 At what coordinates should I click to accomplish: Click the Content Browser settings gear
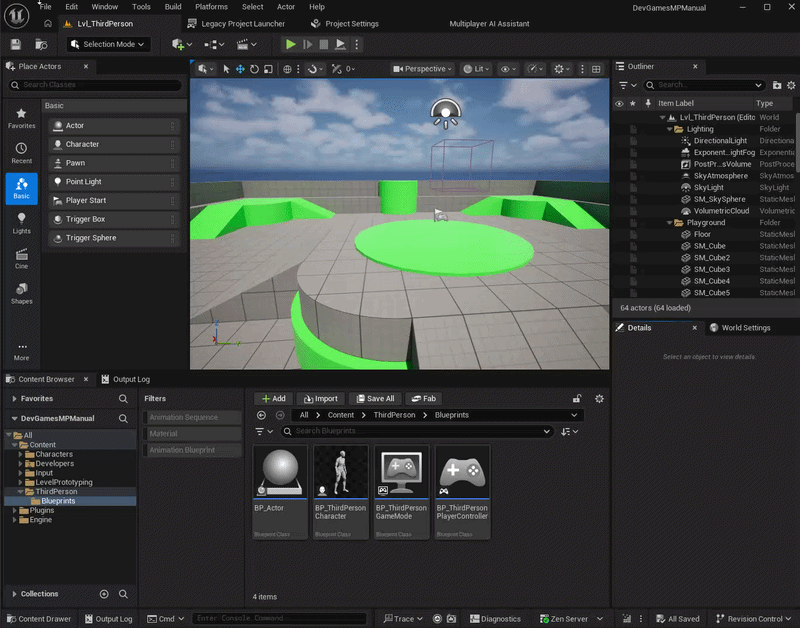(x=599, y=398)
